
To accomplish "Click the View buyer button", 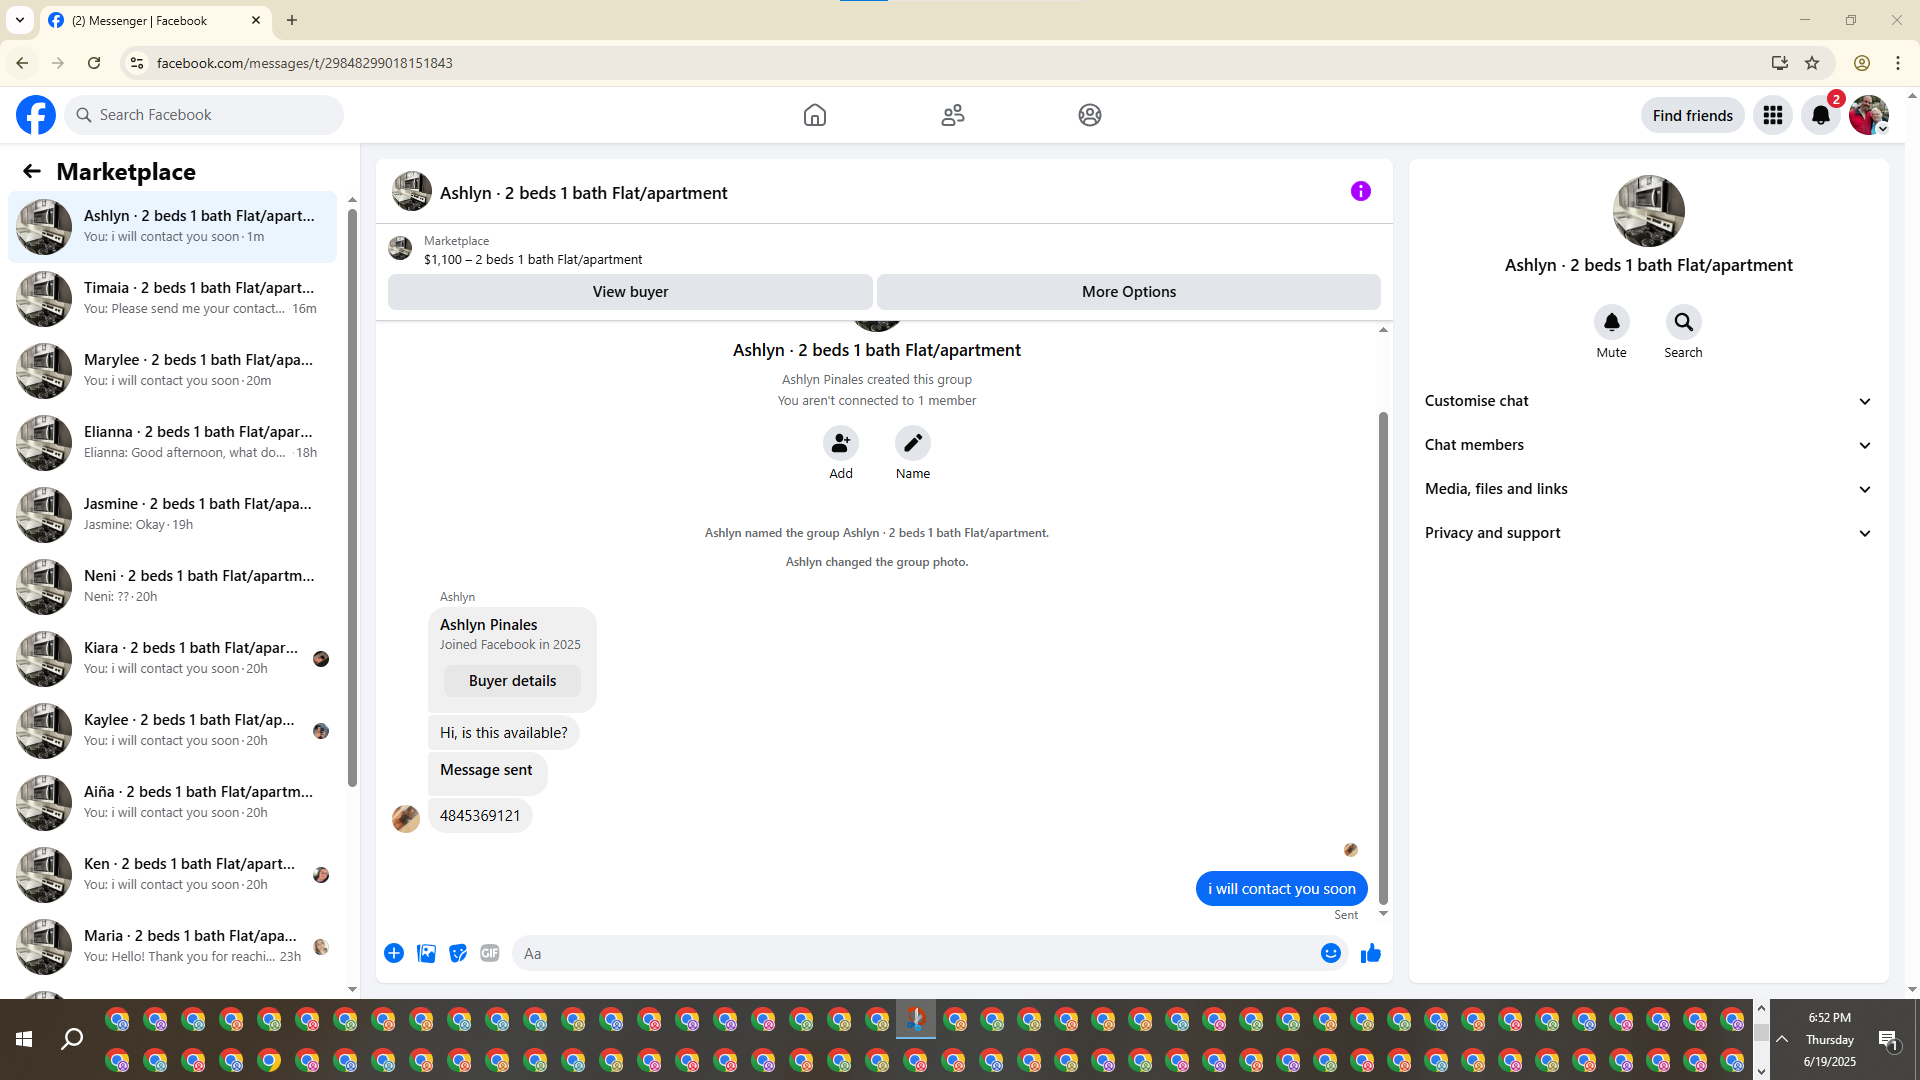I will tap(630, 292).
